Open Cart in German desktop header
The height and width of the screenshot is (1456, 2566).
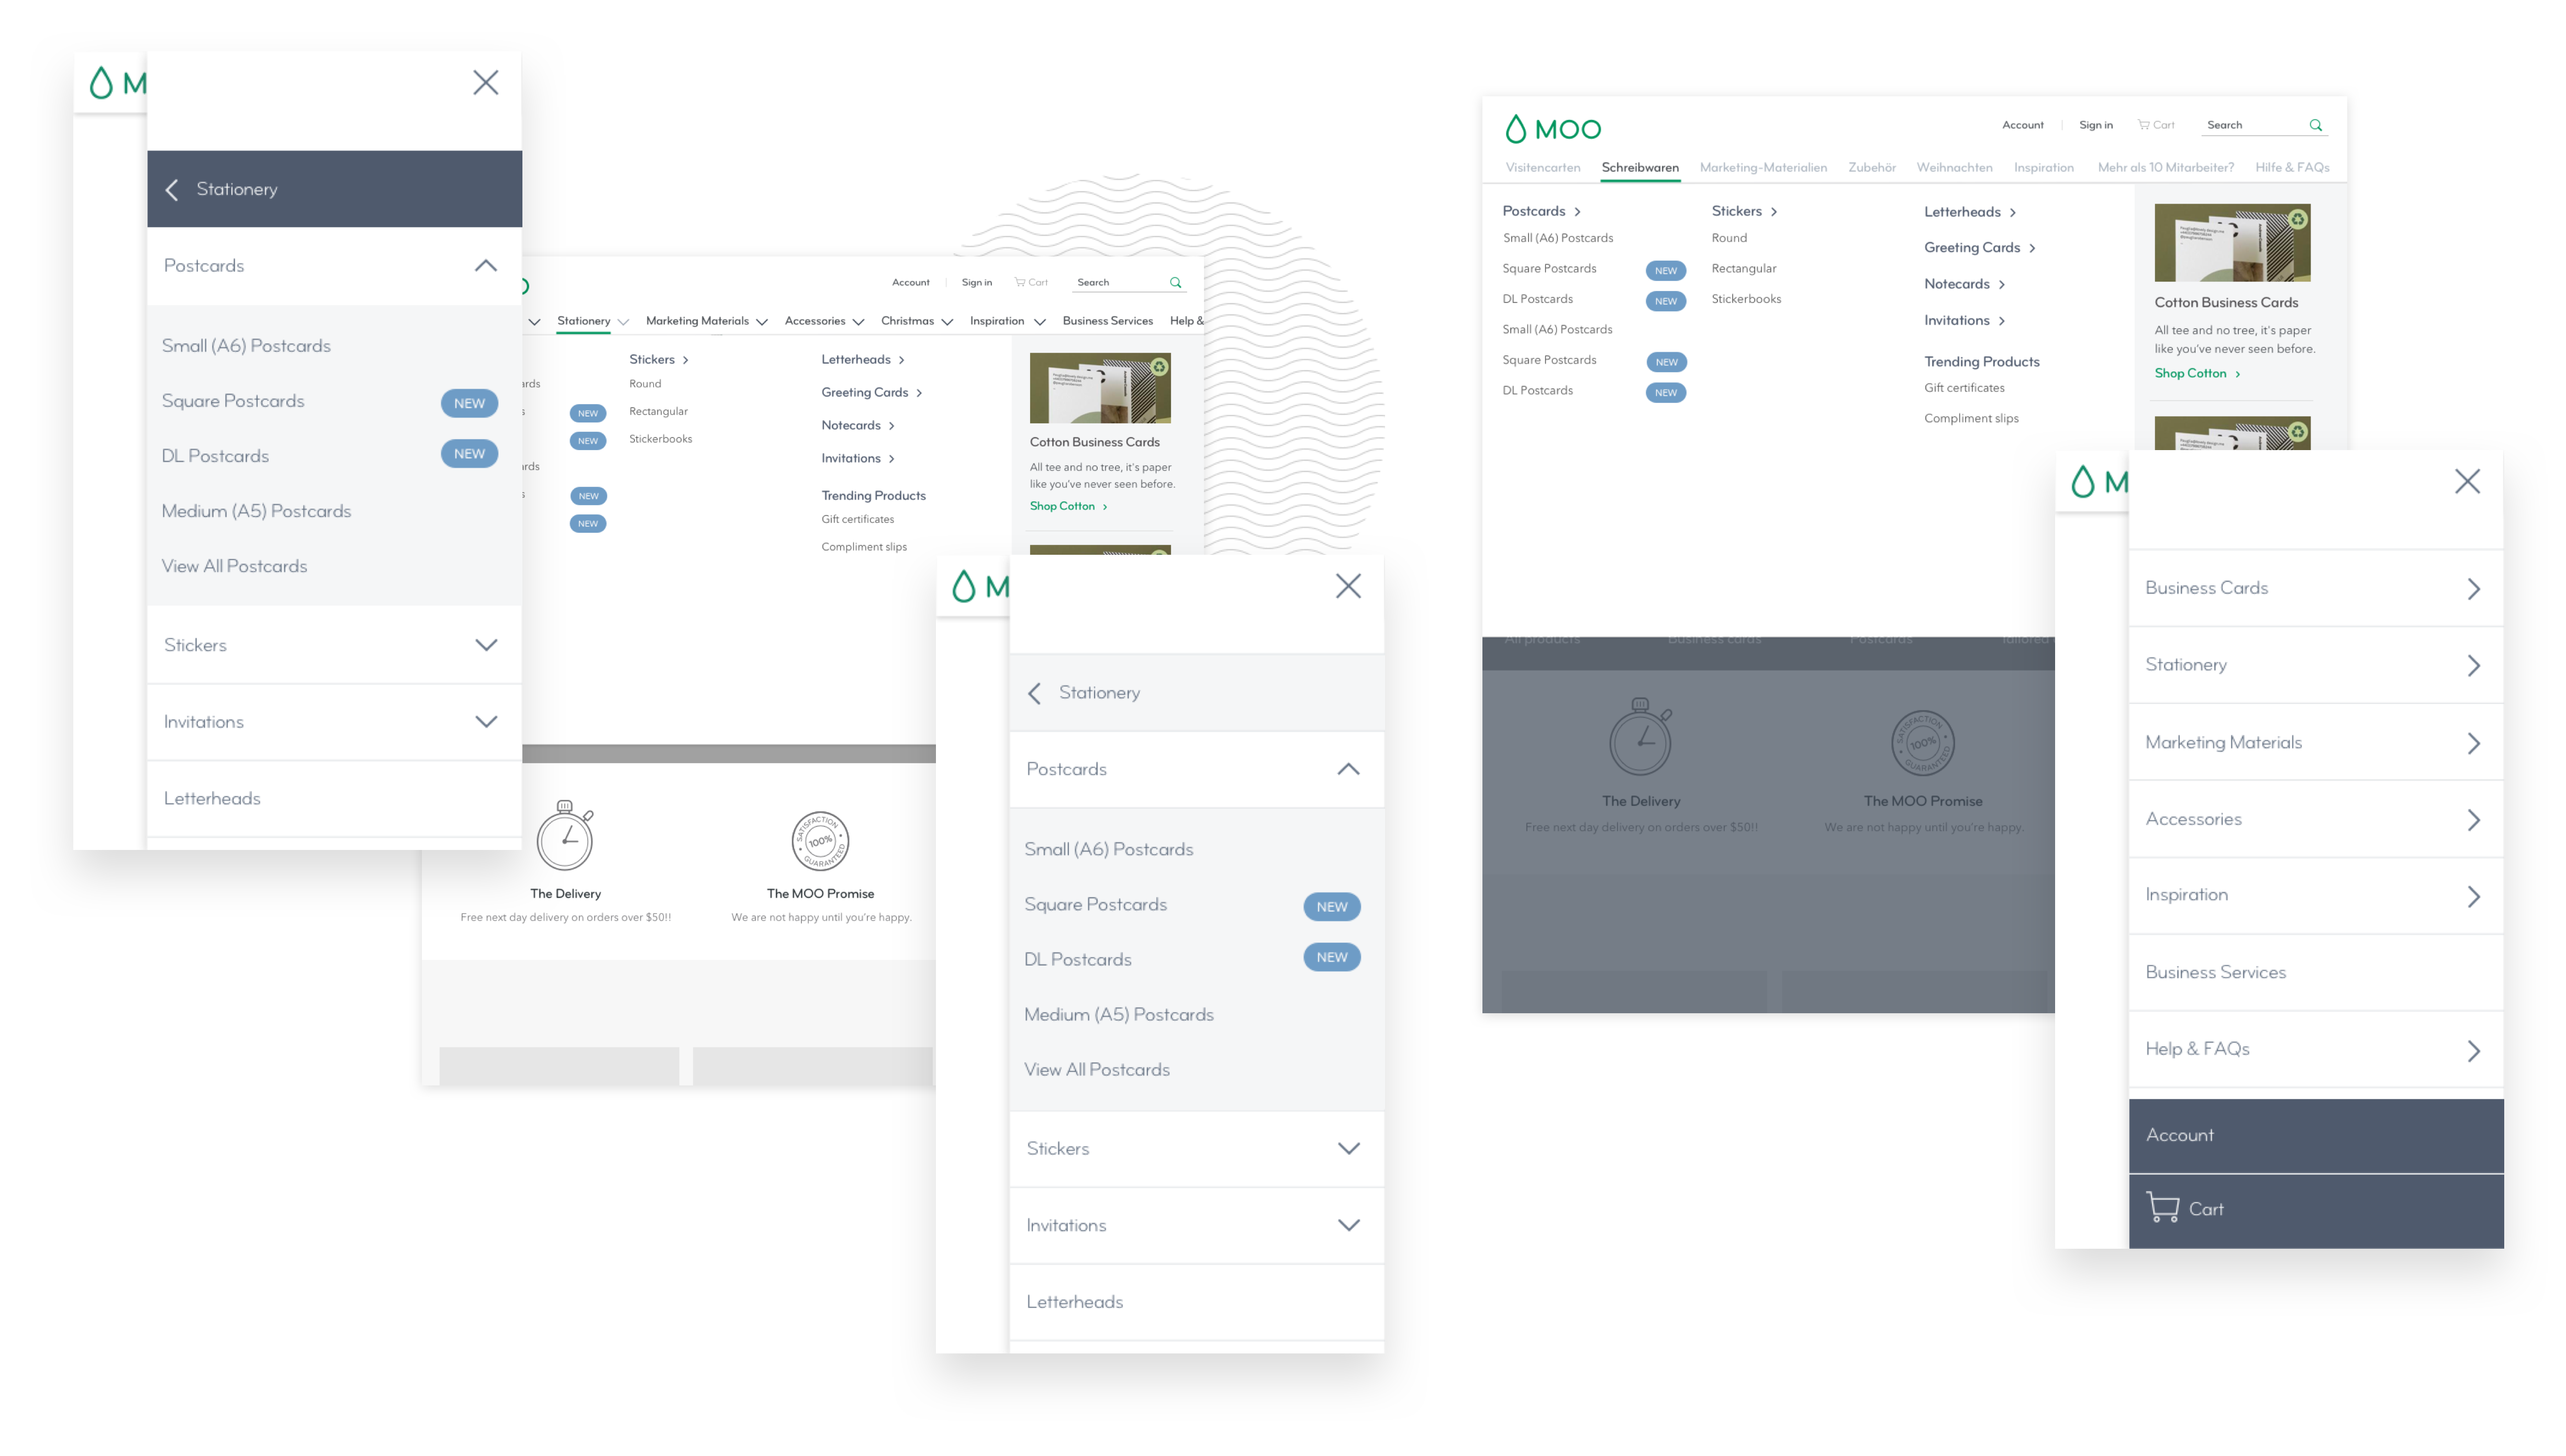click(2156, 125)
